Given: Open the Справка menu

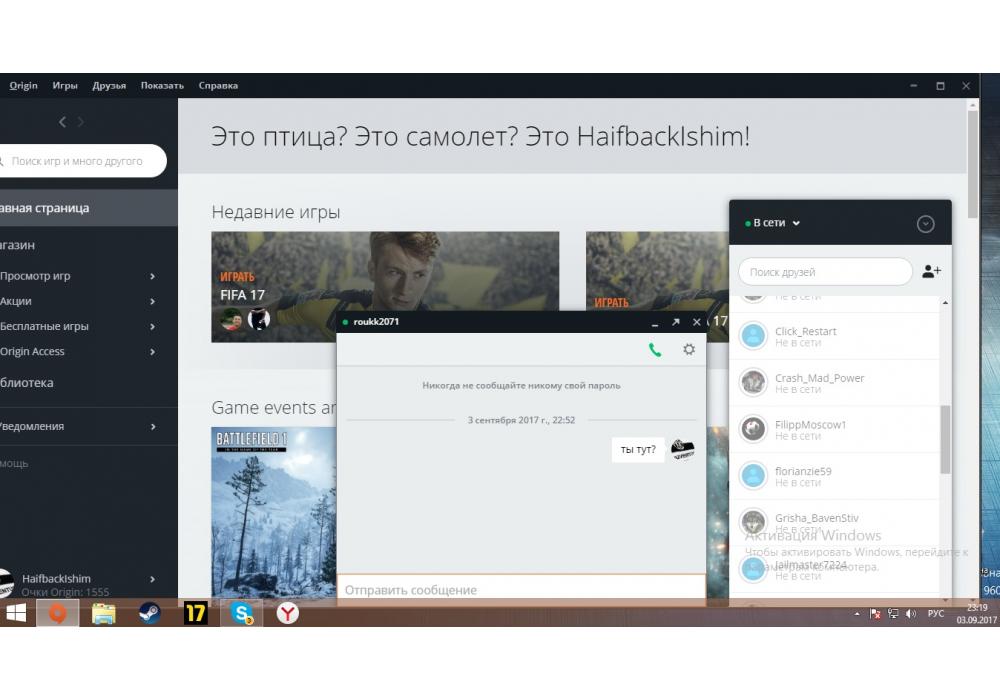Looking at the screenshot, I should pyautogui.click(x=218, y=85).
